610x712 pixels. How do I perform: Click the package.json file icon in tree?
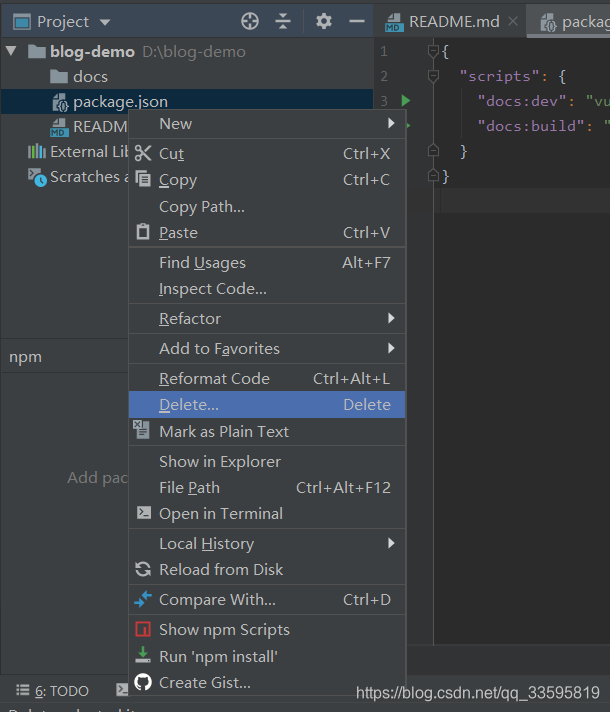click(60, 102)
